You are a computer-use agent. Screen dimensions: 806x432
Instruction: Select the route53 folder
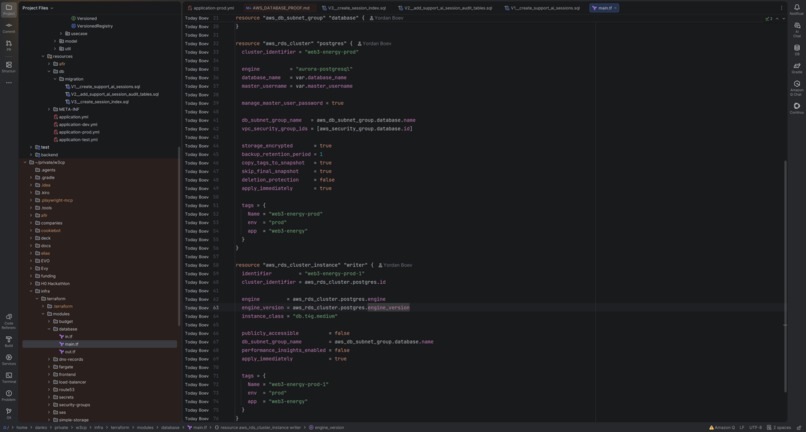(64, 390)
